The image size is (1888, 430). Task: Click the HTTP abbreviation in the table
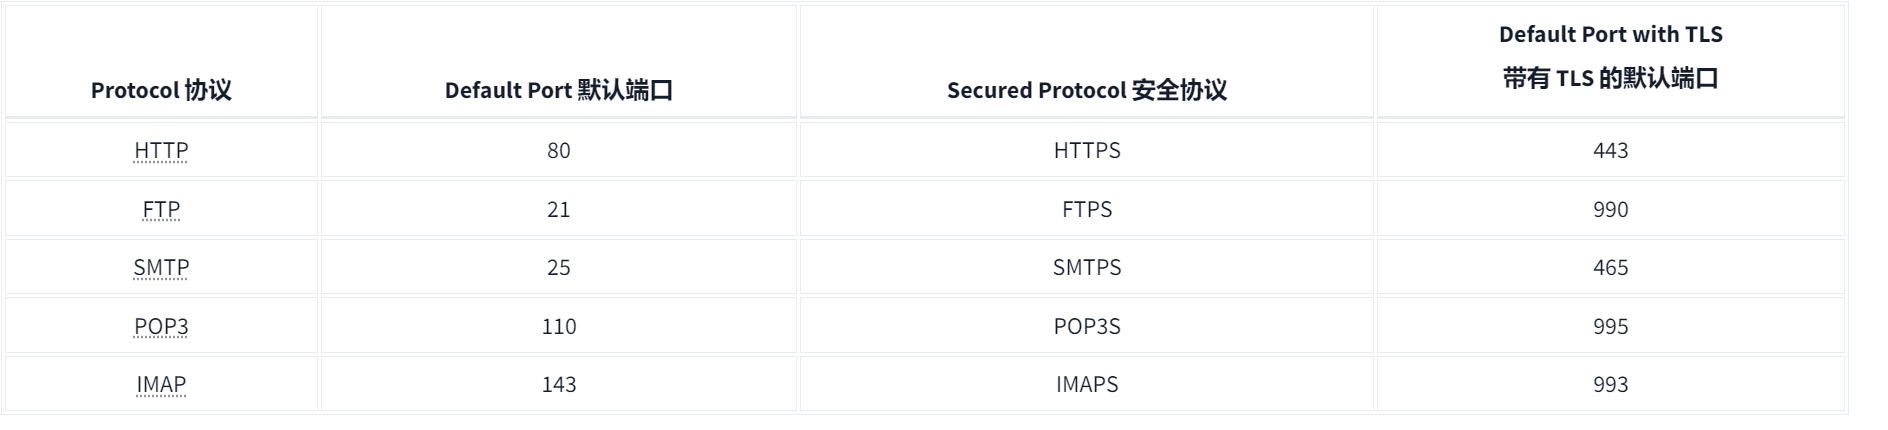click(161, 150)
